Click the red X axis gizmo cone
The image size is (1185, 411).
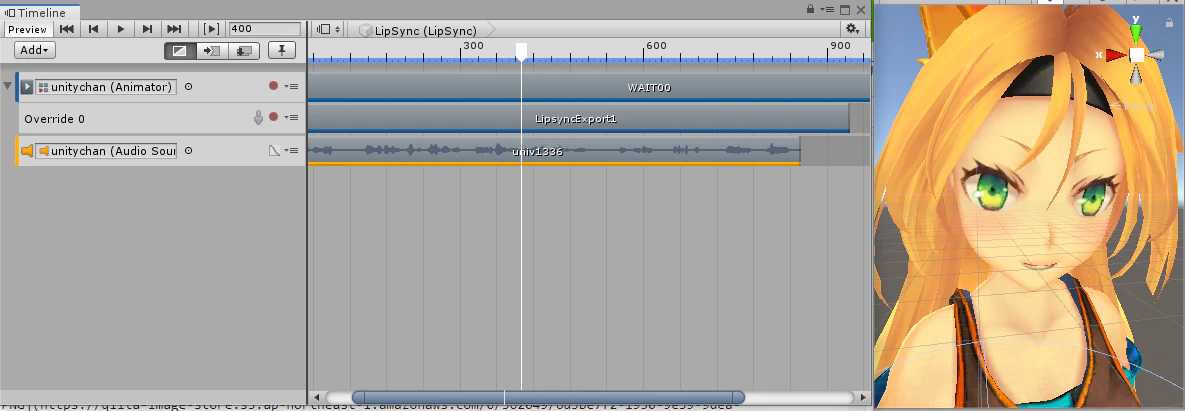[x=1115, y=55]
